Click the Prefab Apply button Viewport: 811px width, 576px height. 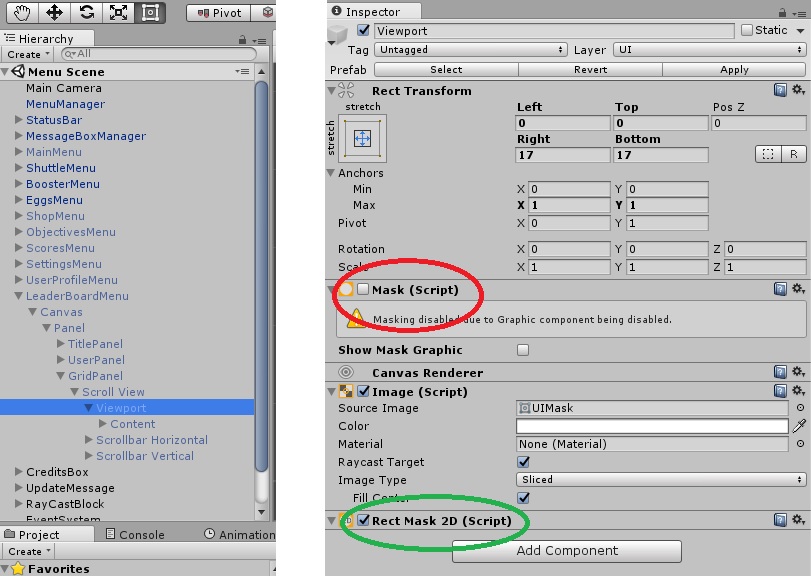coord(734,69)
